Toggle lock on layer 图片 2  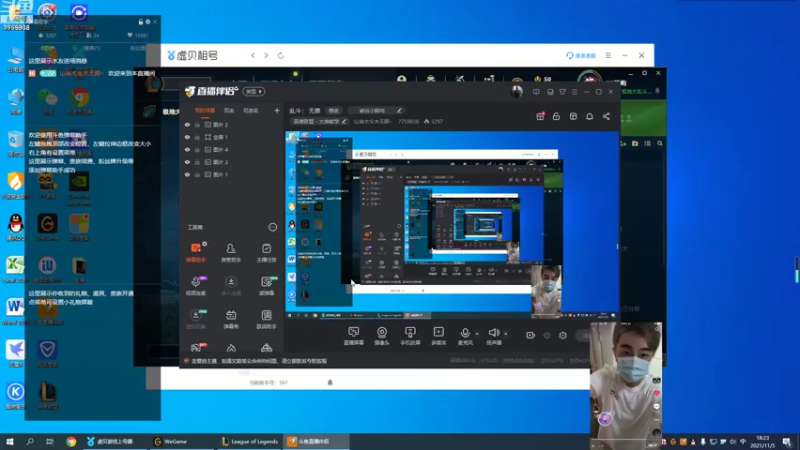point(197,124)
